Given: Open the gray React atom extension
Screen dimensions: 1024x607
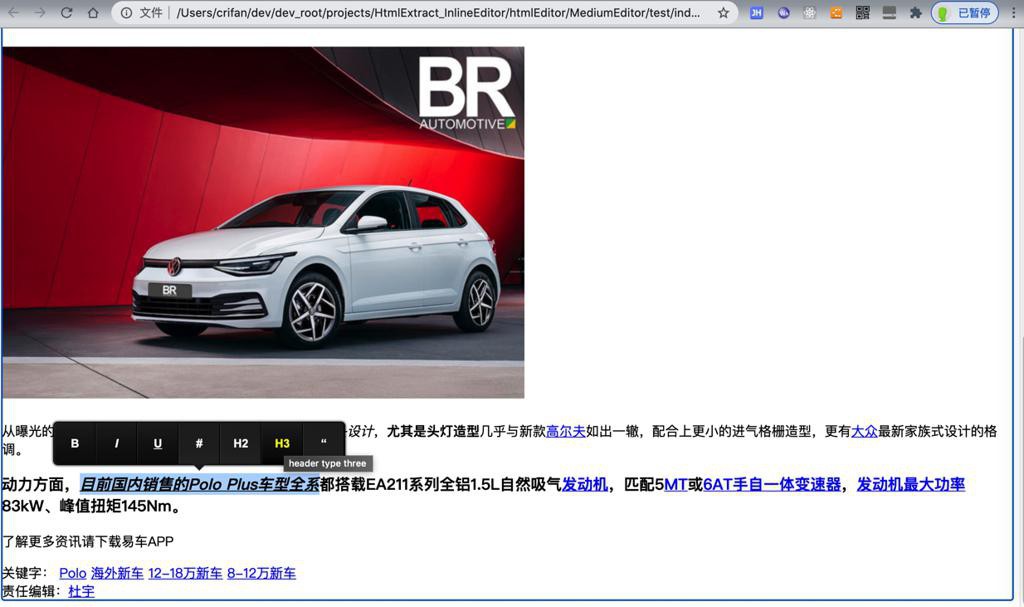Looking at the screenshot, I should click(809, 12).
